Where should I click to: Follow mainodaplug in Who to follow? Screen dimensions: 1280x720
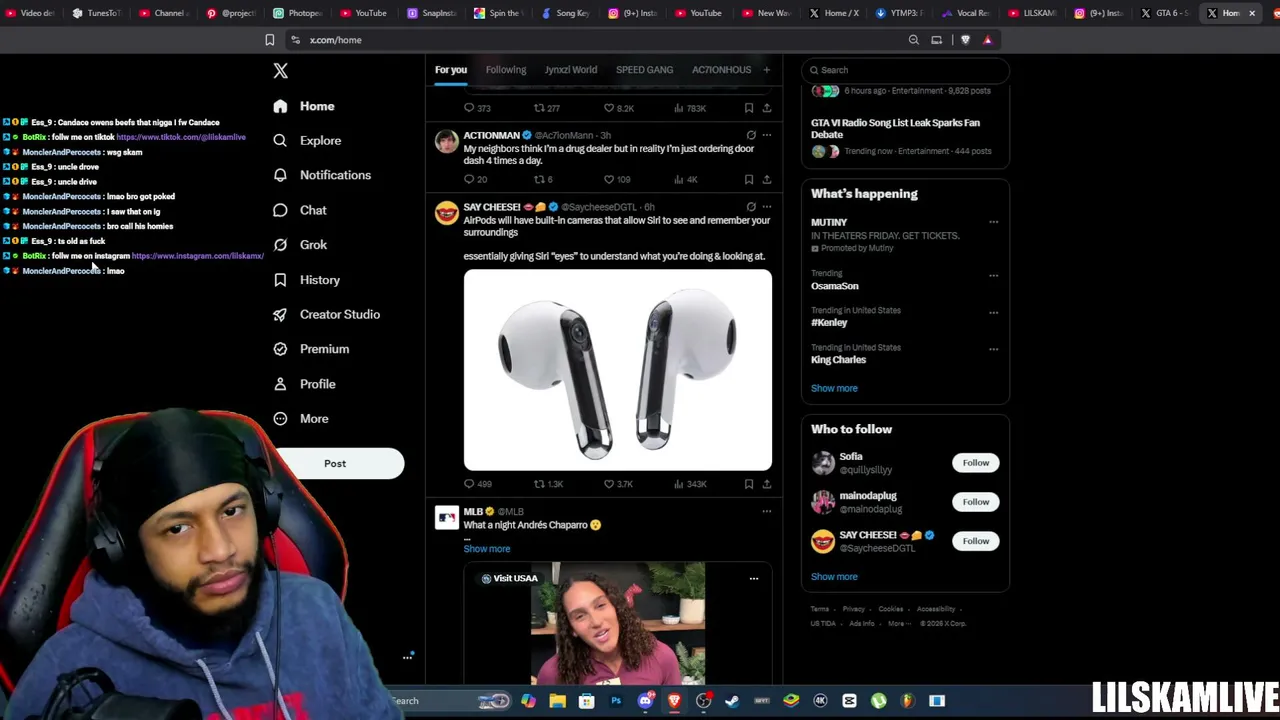point(976,502)
